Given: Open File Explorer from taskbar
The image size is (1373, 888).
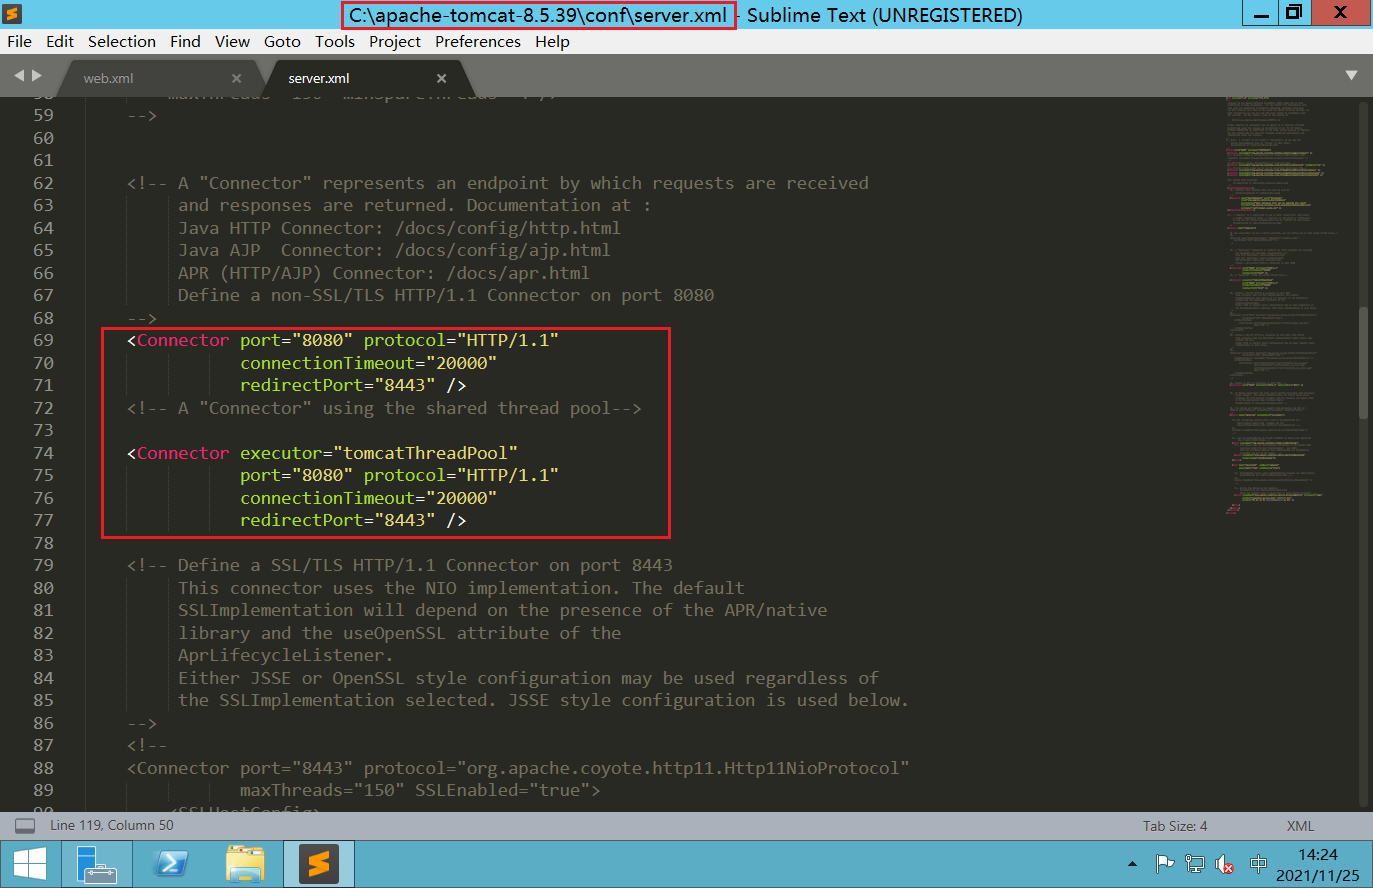Looking at the screenshot, I should [245, 864].
